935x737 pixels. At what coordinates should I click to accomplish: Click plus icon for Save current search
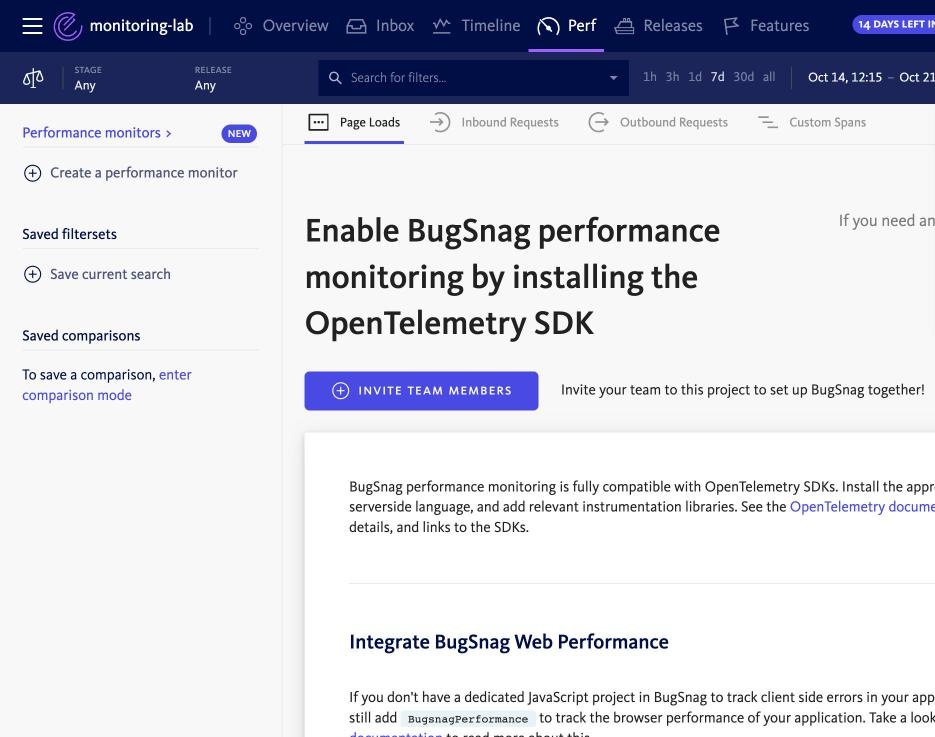(x=32, y=274)
